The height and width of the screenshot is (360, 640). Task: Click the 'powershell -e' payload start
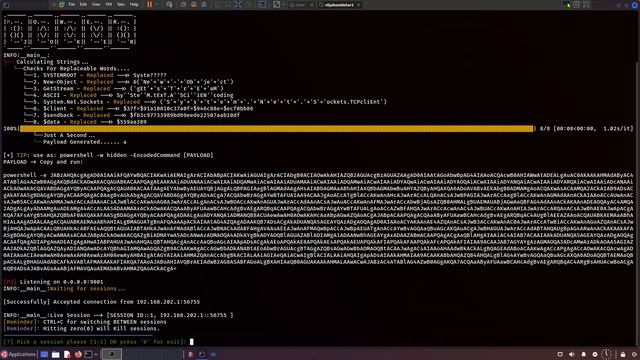24,175
